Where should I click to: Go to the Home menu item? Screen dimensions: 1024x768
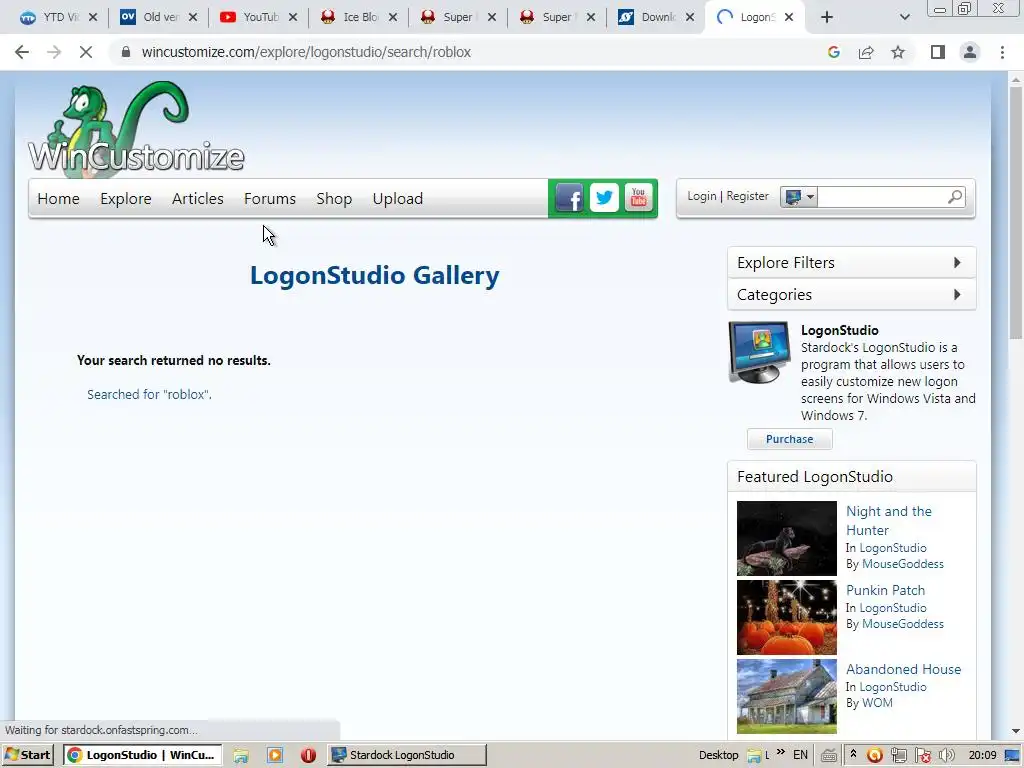[58, 199]
